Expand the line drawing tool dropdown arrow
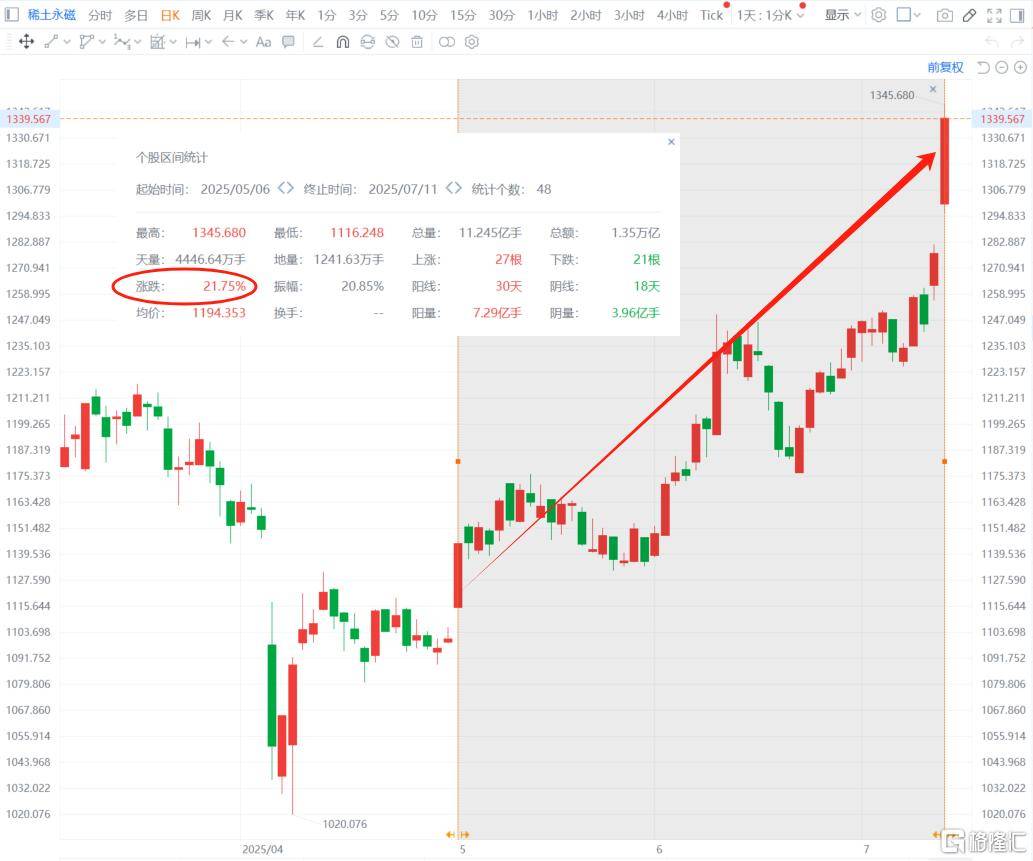 (67, 42)
